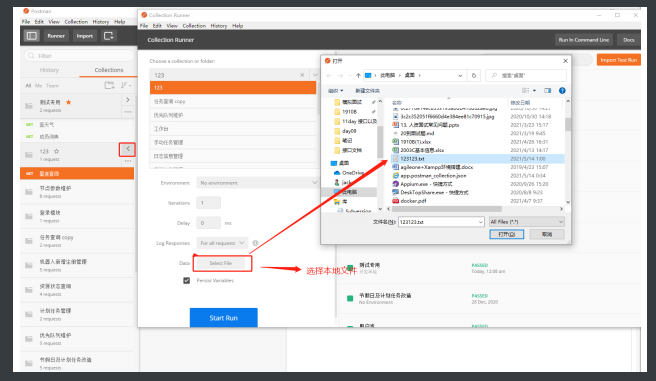Viewport: 656px width, 381px height.
Task: Refresh the file dialog location
Action: (474, 75)
